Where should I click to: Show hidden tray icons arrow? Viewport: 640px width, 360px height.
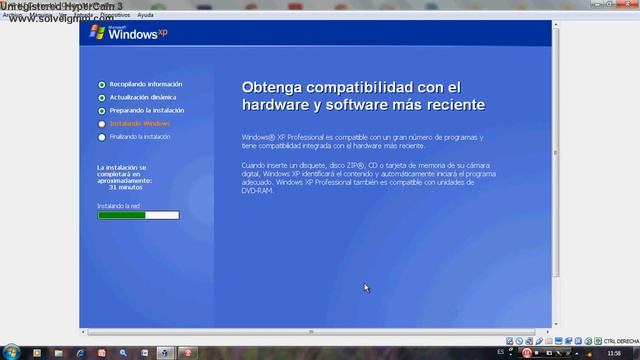[x=577, y=353]
